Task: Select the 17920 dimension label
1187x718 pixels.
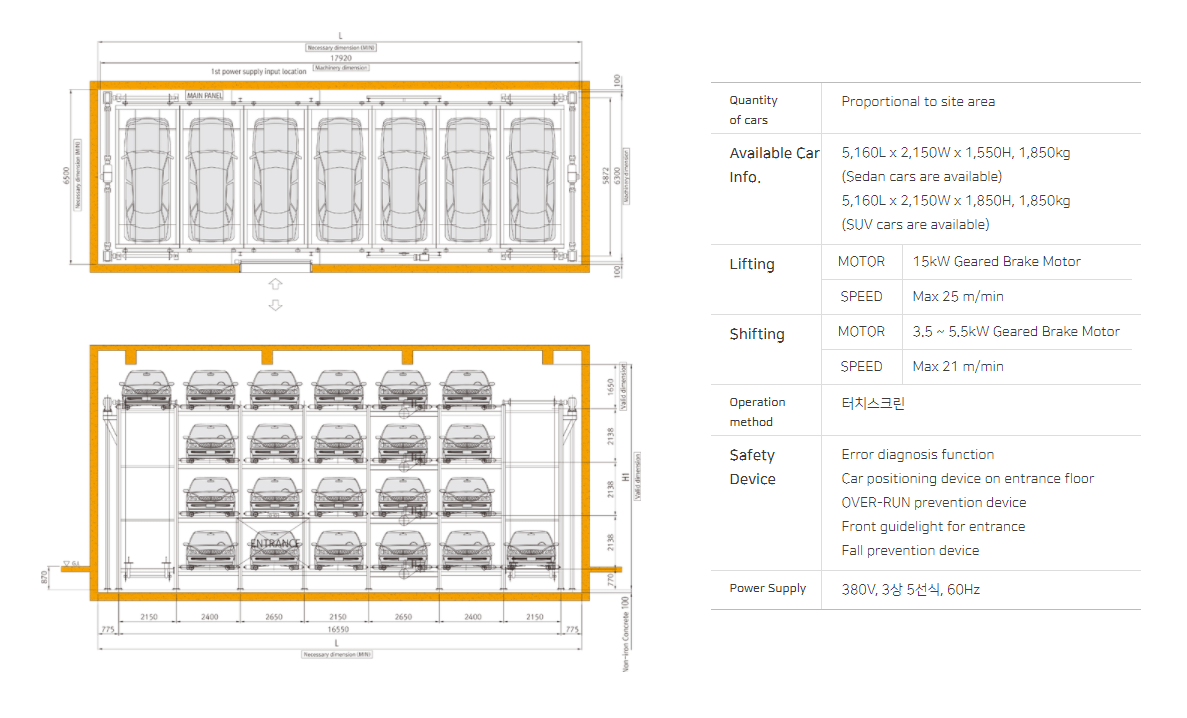Action: click(x=340, y=59)
